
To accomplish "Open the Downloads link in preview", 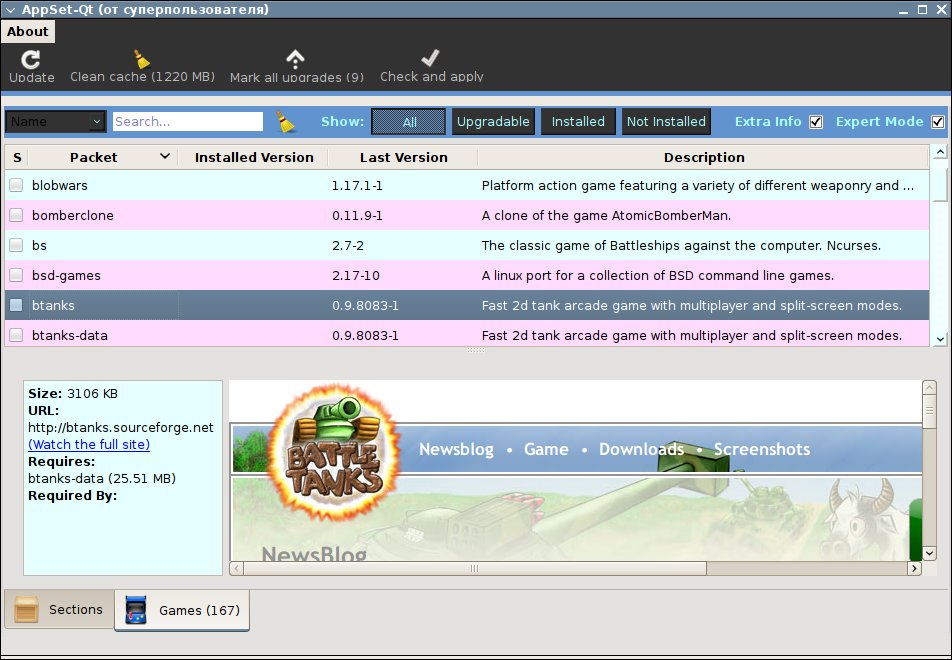I will click(641, 449).
